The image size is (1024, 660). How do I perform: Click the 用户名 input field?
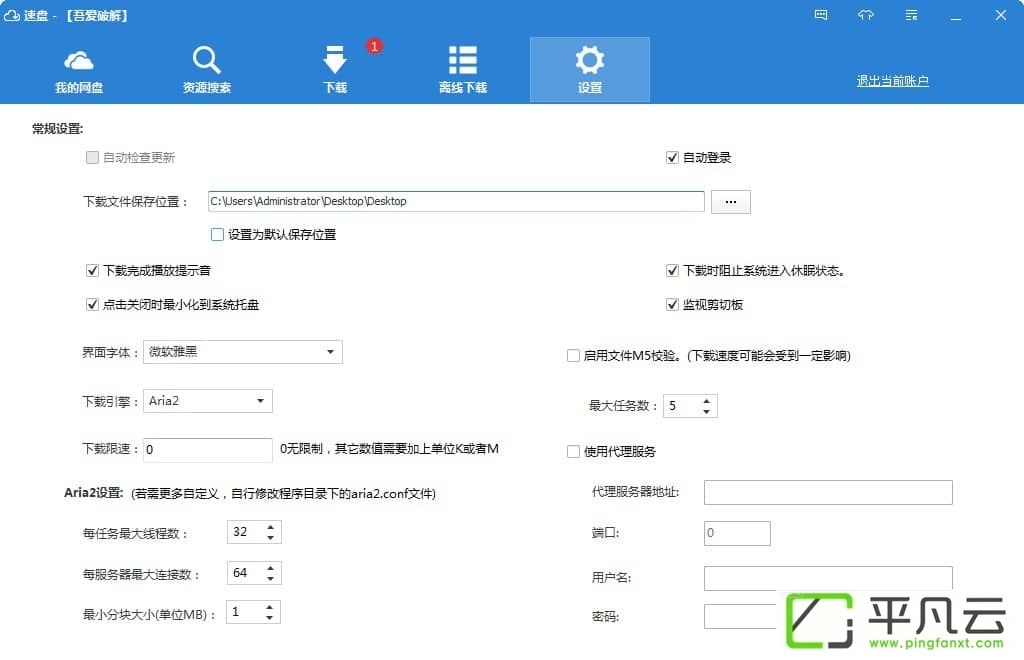tap(828, 578)
